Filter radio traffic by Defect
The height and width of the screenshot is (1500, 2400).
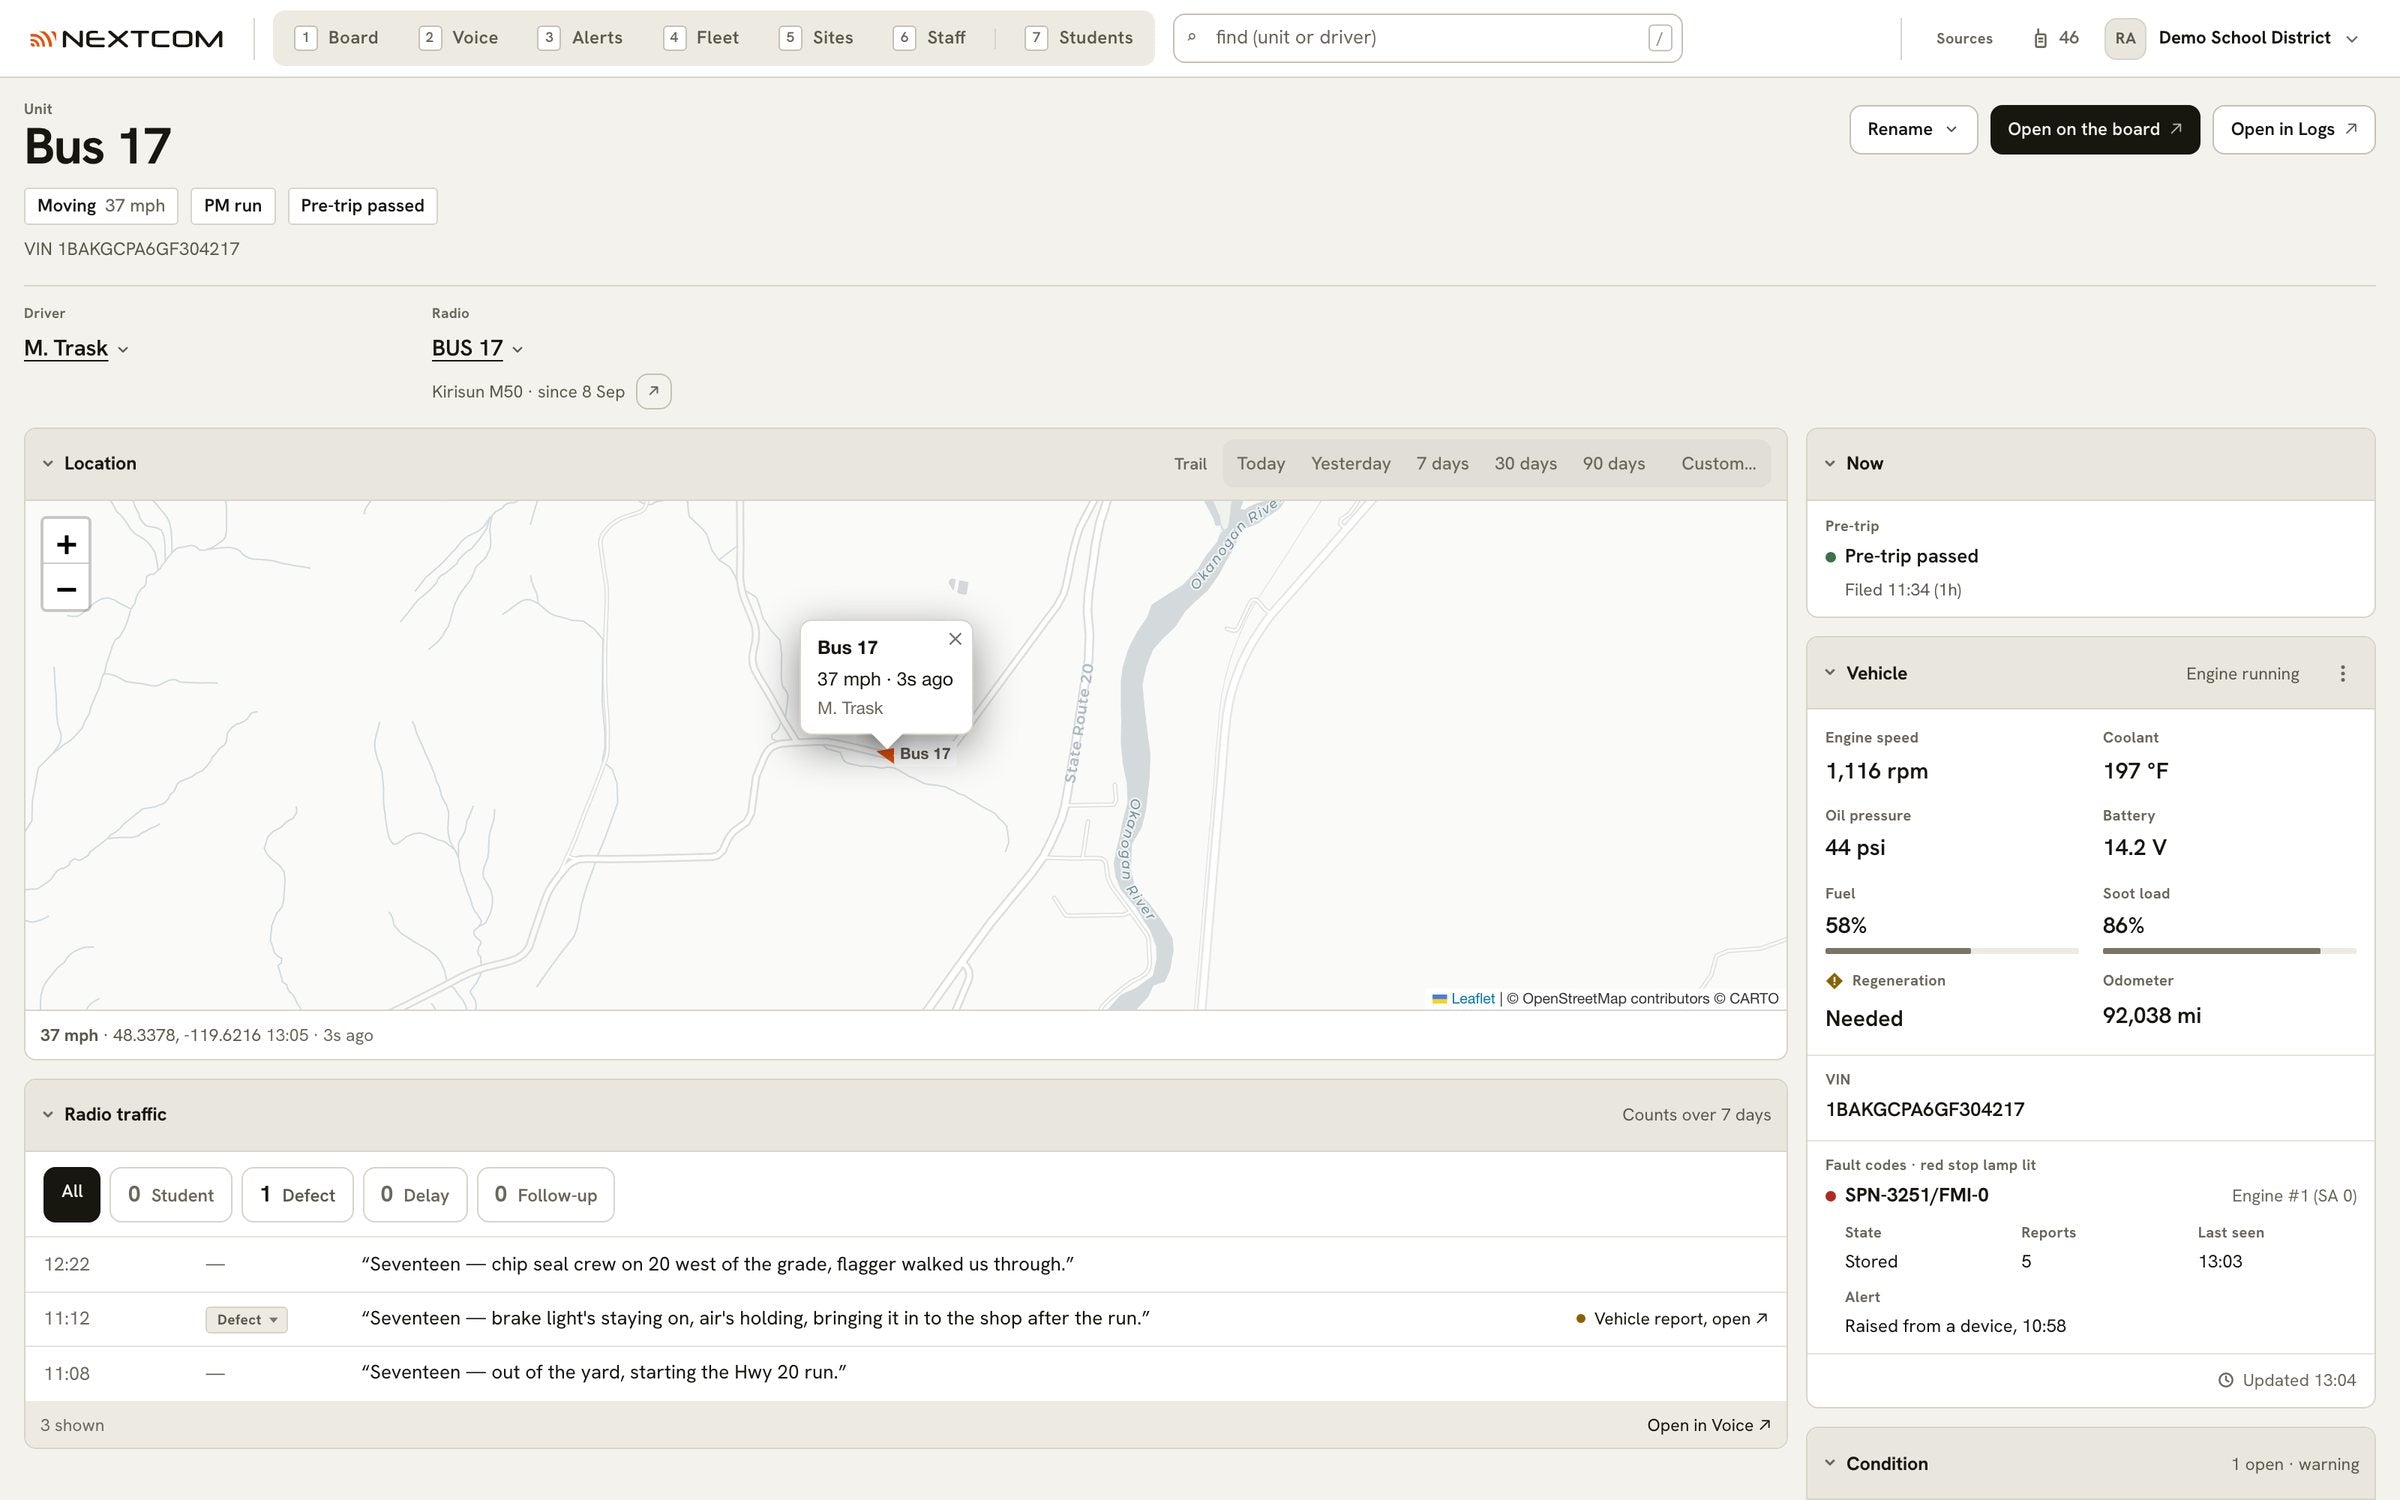pyautogui.click(x=298, y=1194)
